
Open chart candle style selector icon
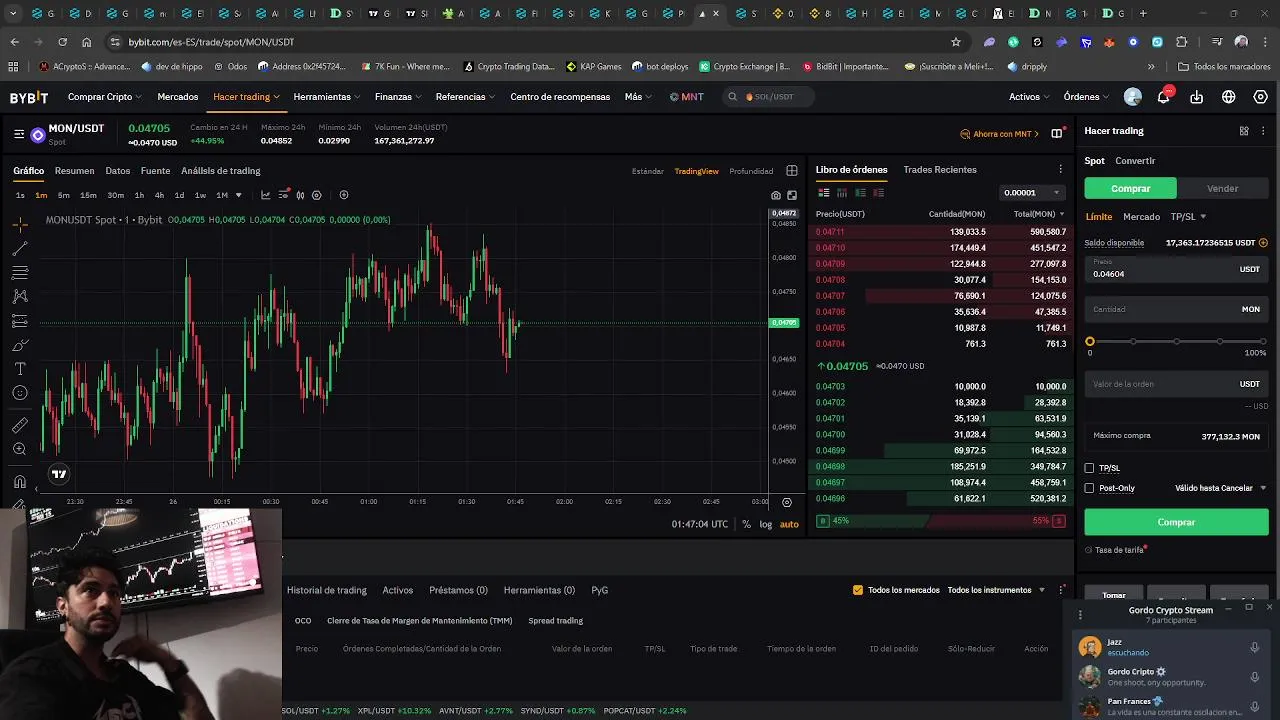click(300, 195)
